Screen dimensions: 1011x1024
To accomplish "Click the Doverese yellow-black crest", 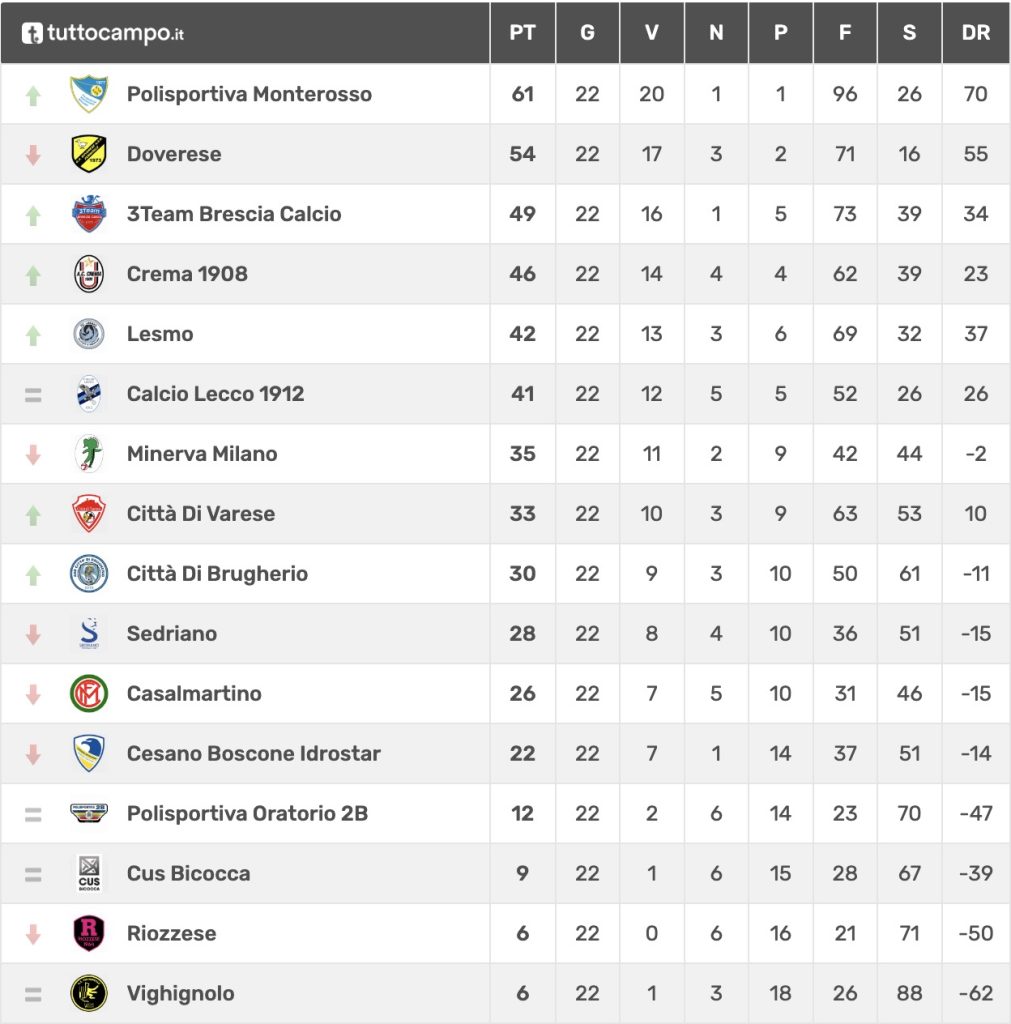I will pos(89,154).
